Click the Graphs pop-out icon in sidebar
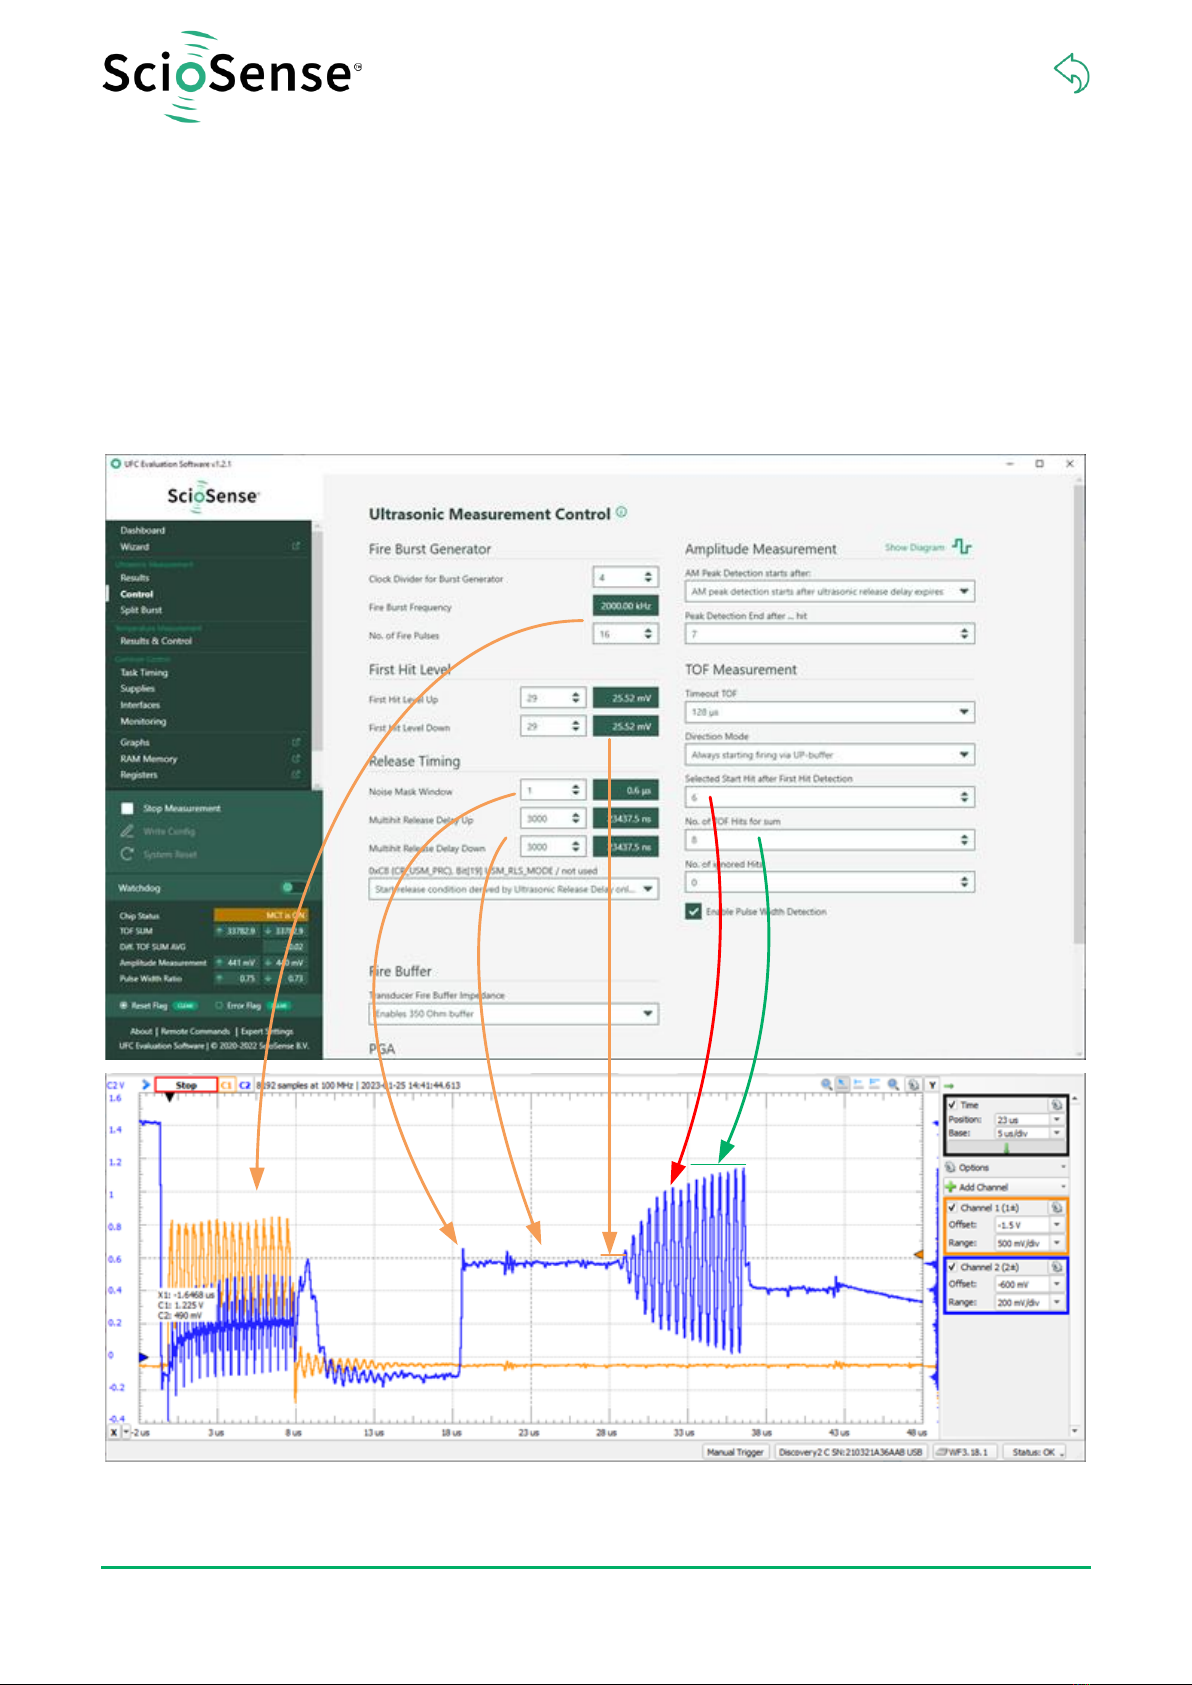Image resolution: width=1192 pixels, height=1685 pixels. (295, 742)
